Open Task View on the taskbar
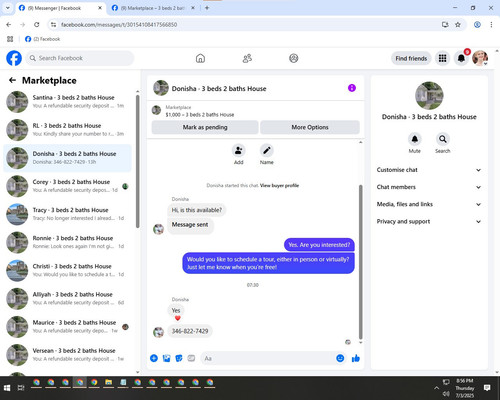 pos(21,388)
